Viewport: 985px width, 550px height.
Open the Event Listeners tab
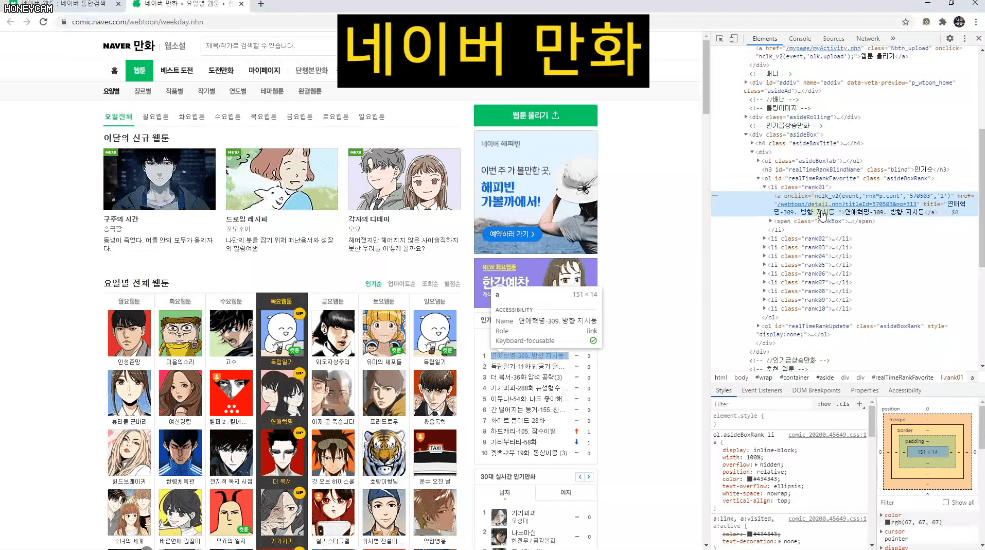(x=761, y=391)
